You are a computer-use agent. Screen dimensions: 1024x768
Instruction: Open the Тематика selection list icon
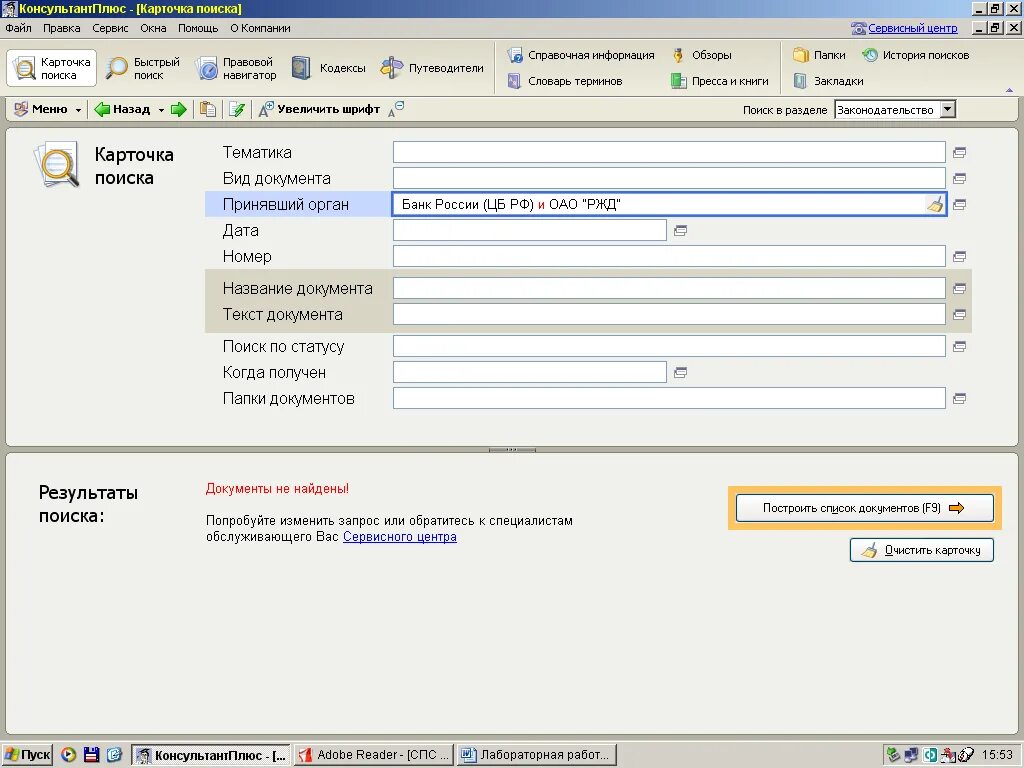(x=959, y=152)
